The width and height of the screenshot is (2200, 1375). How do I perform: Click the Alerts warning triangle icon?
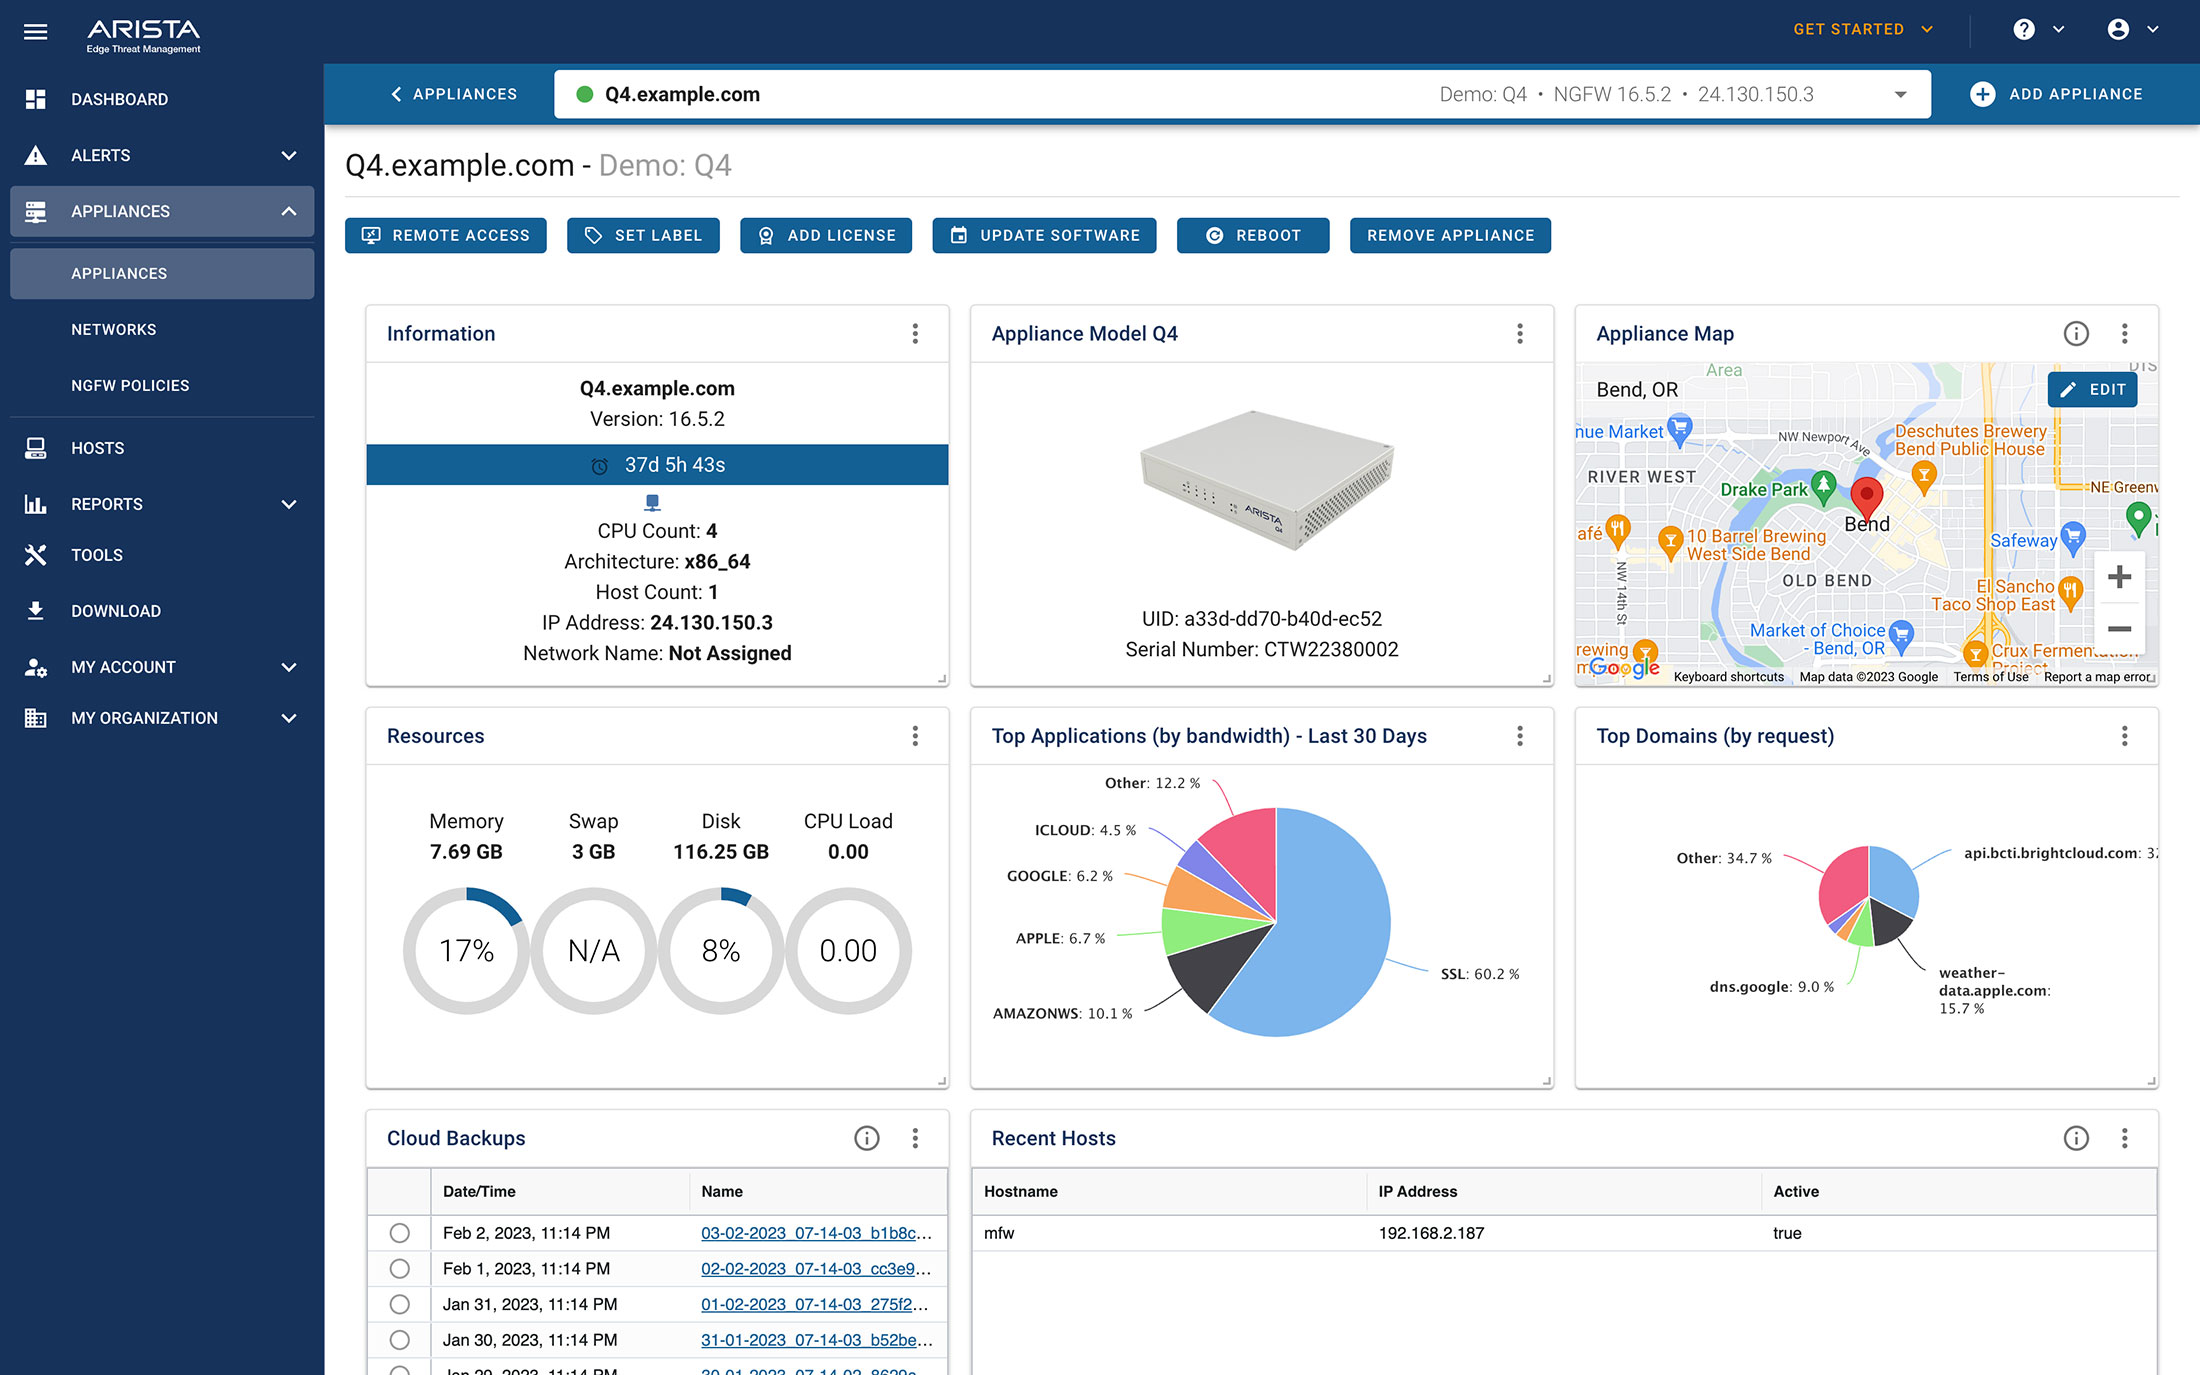click(36, 155)
